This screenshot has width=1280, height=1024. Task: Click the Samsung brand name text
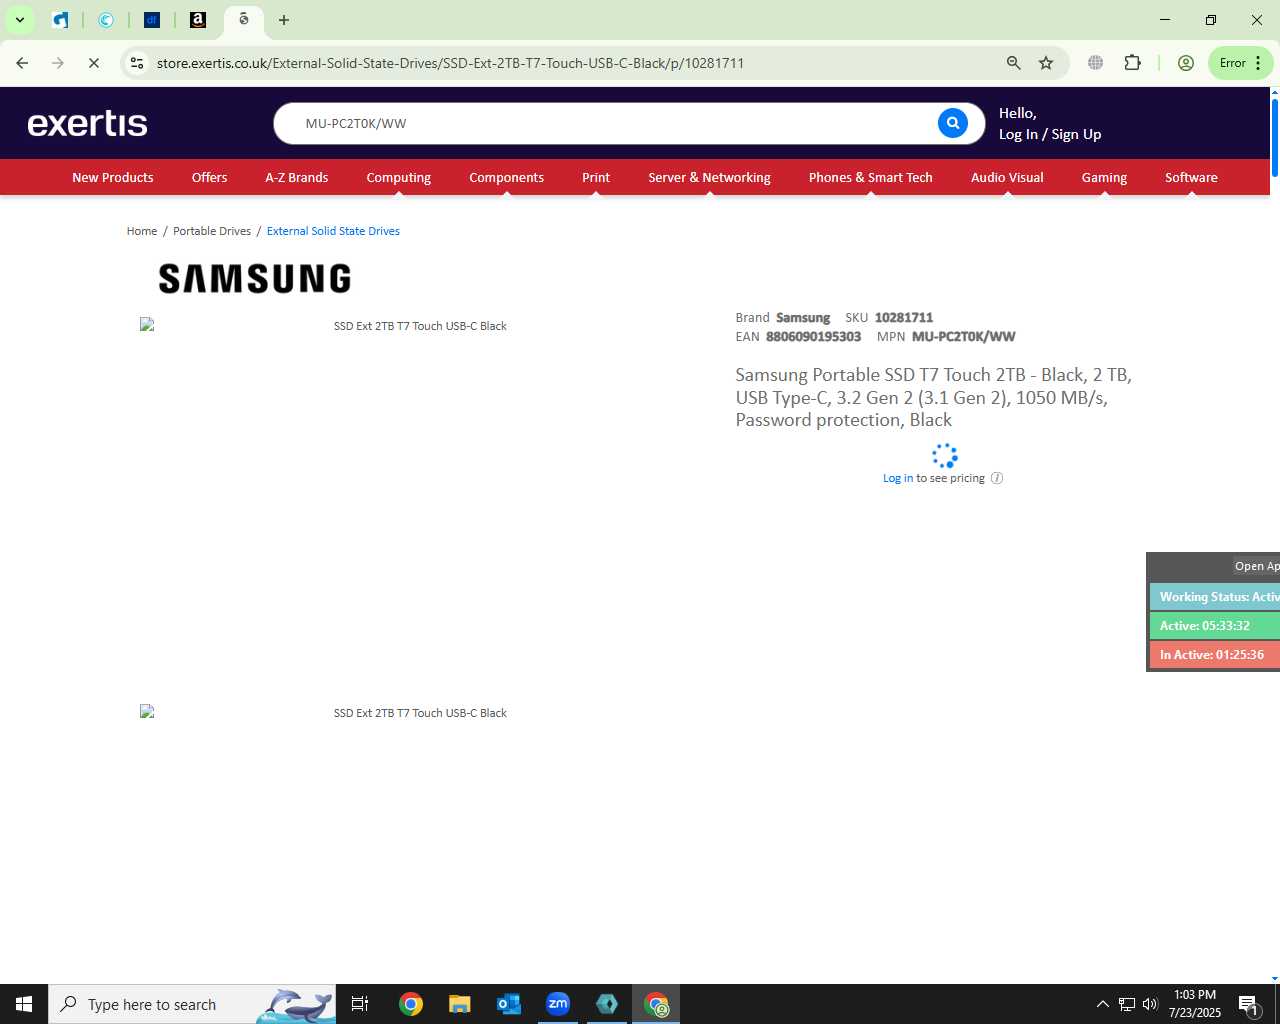803,318
